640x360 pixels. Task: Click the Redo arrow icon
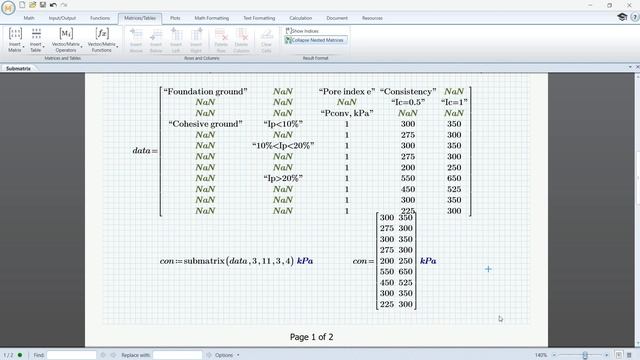click(x=64, y=5)
